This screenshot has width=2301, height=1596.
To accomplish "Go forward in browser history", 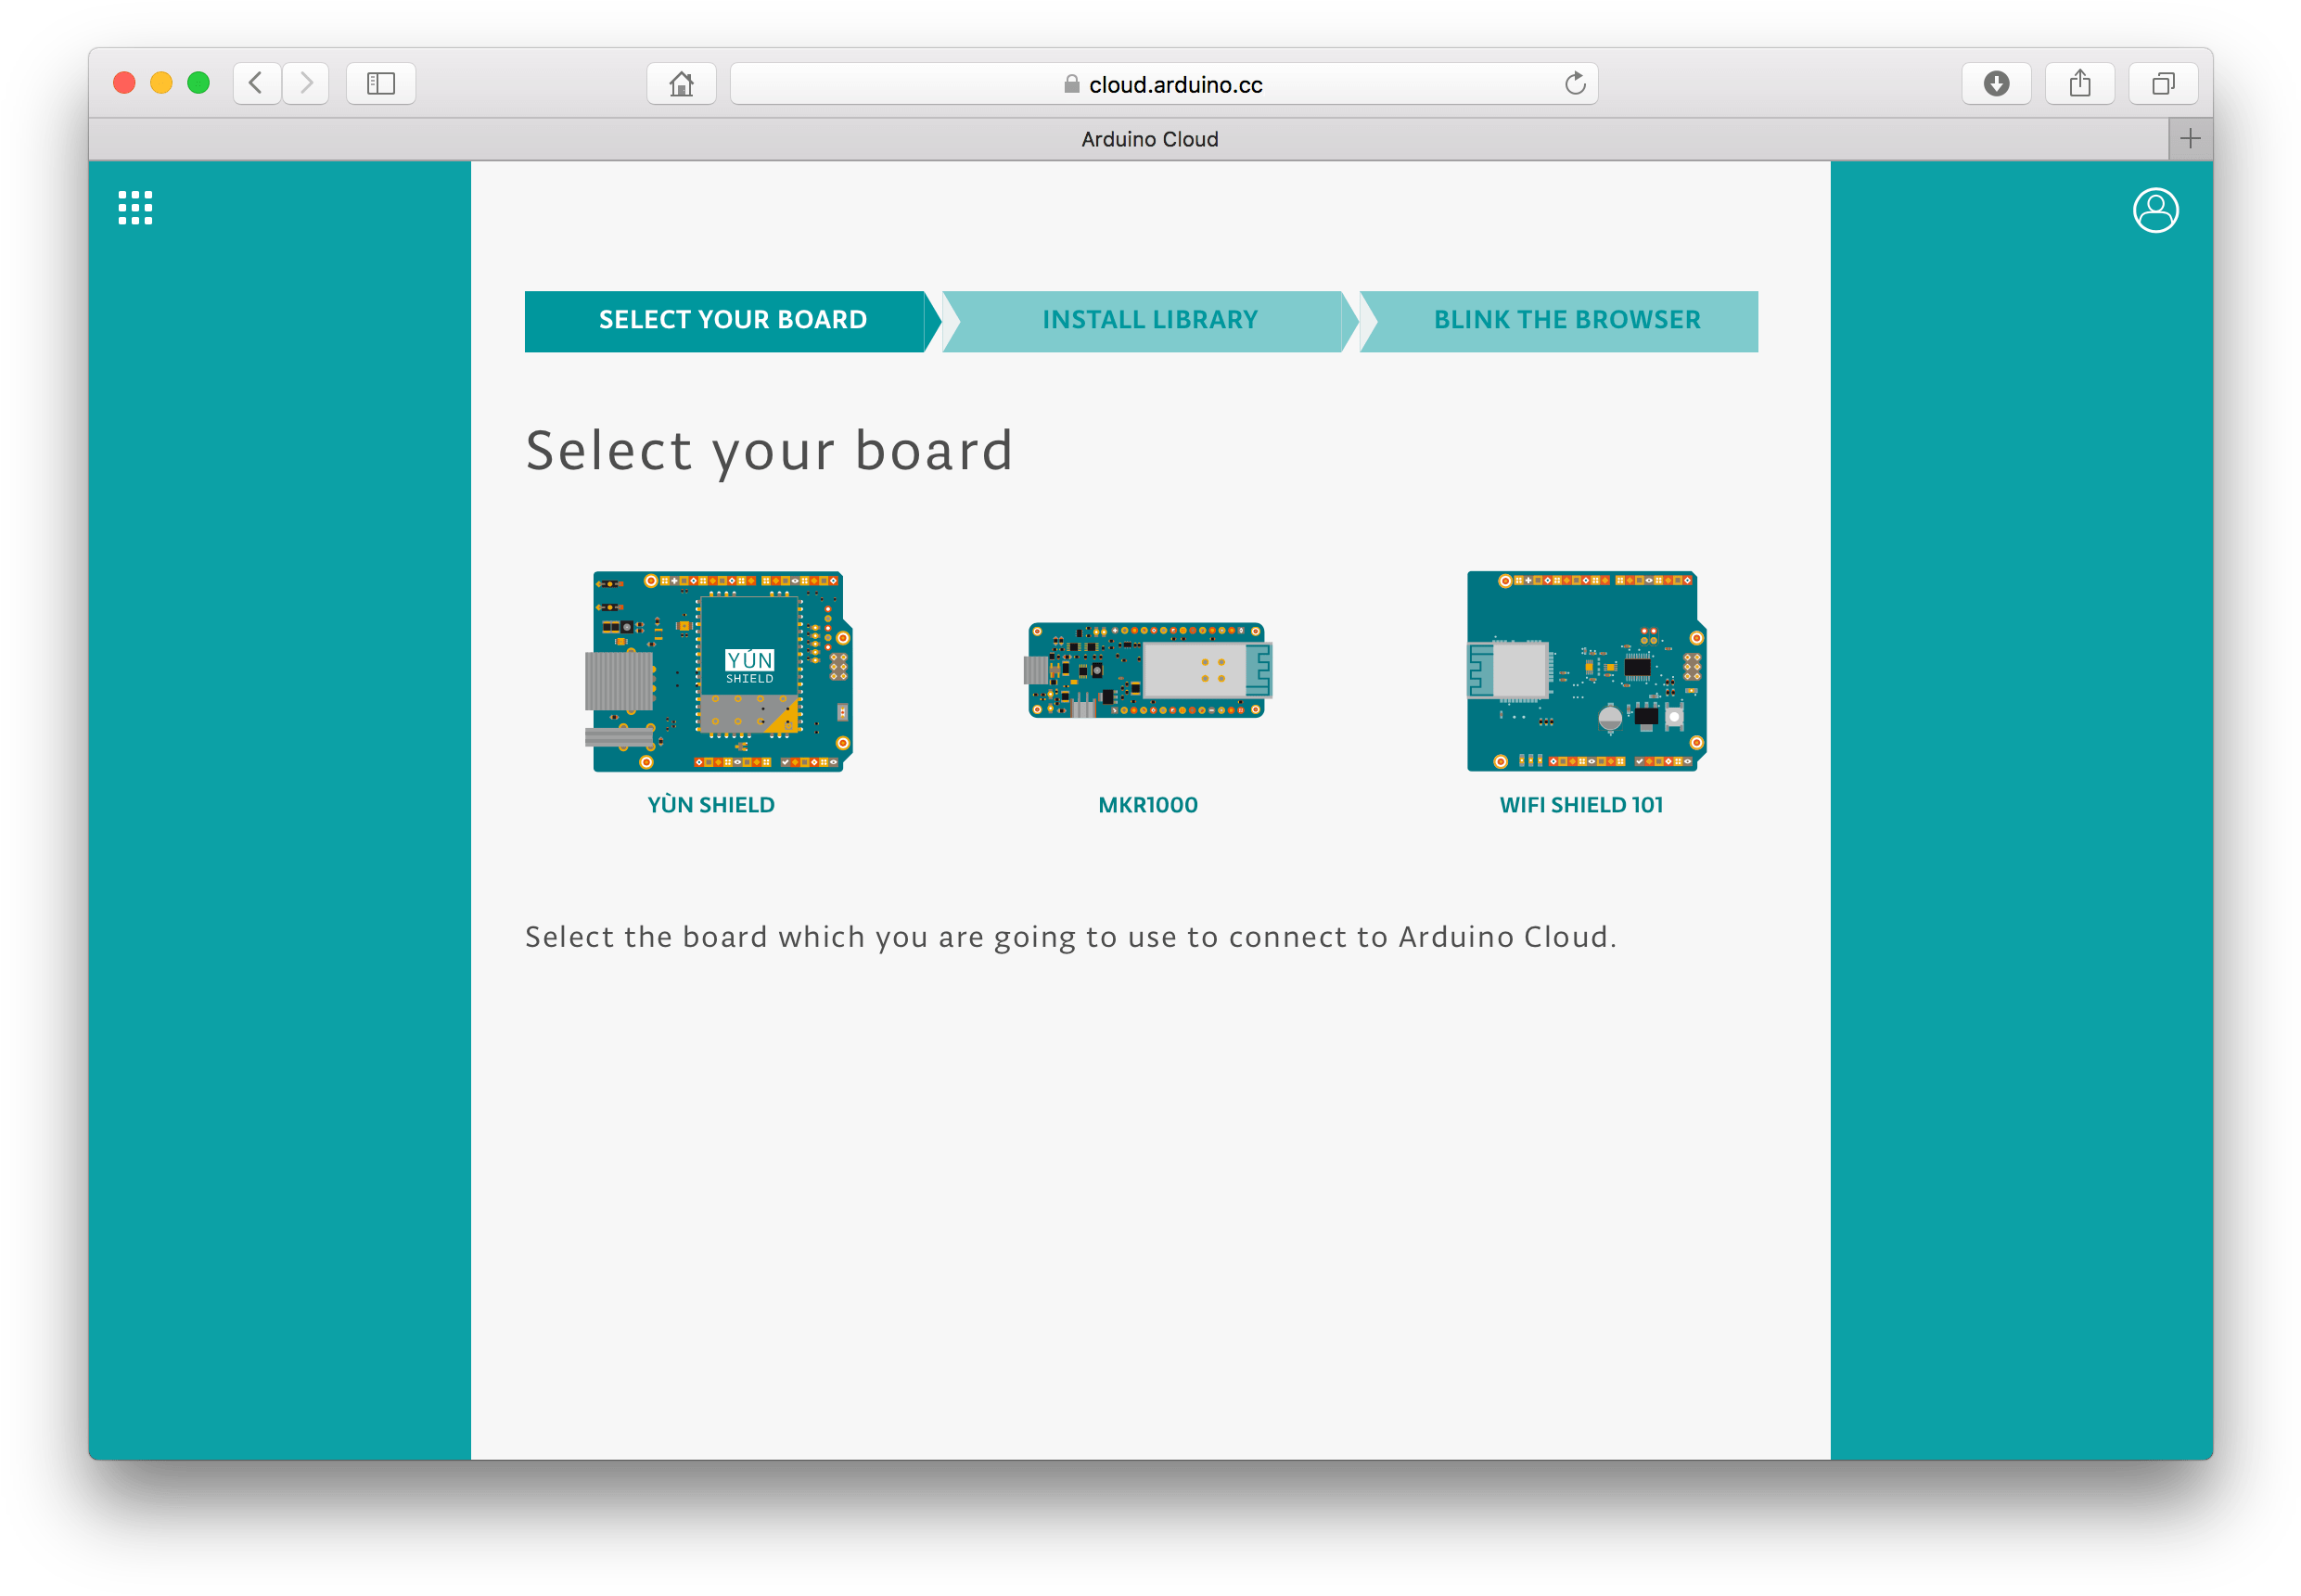I will click(x=306, y=83).
